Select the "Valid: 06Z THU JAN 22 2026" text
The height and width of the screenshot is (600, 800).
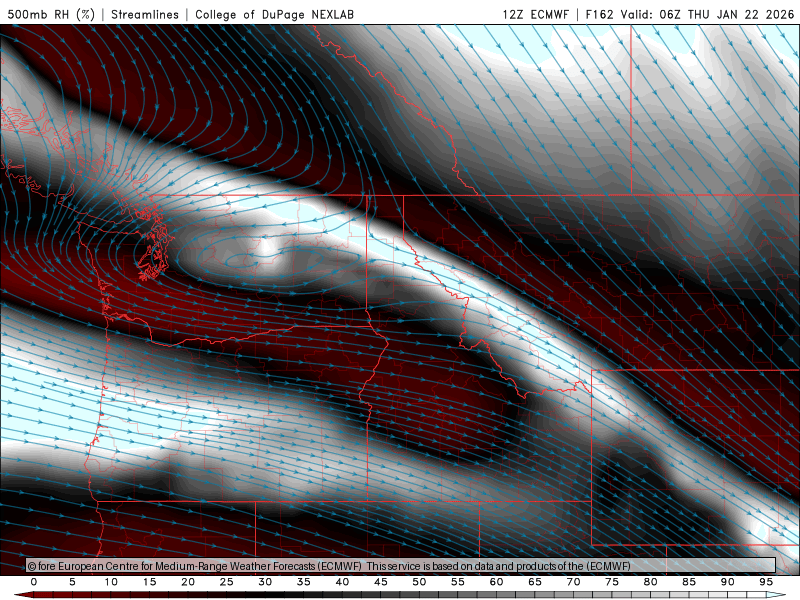click(707, 14)
